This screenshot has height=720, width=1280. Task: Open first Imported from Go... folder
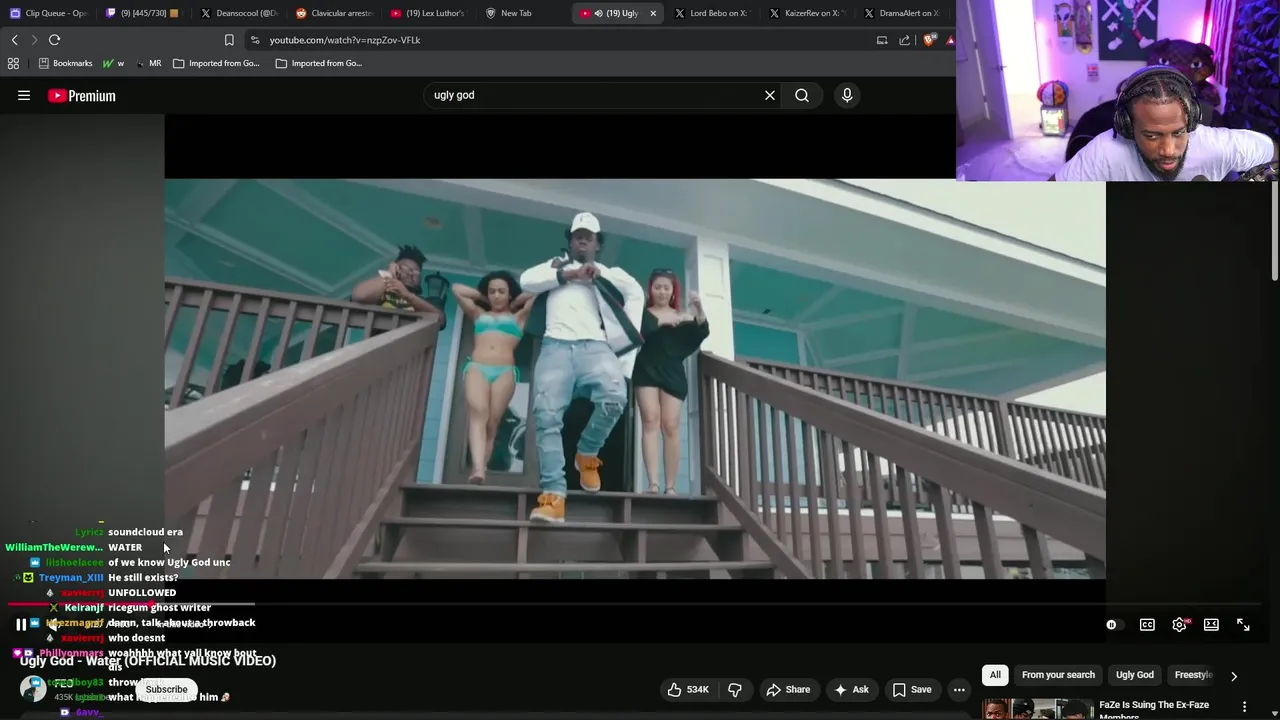[x=216, y=63]
